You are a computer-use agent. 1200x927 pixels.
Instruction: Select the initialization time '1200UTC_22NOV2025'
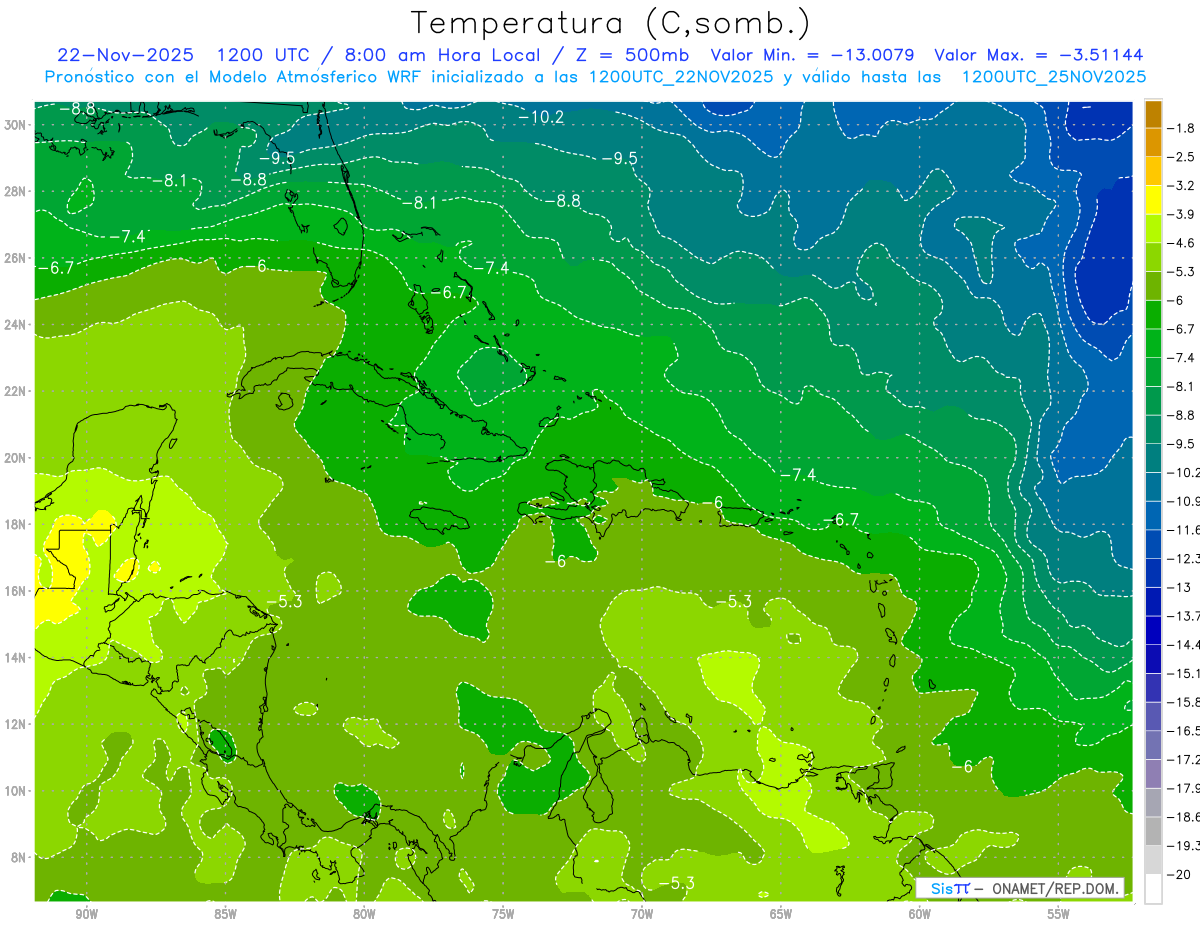[681, 77]
